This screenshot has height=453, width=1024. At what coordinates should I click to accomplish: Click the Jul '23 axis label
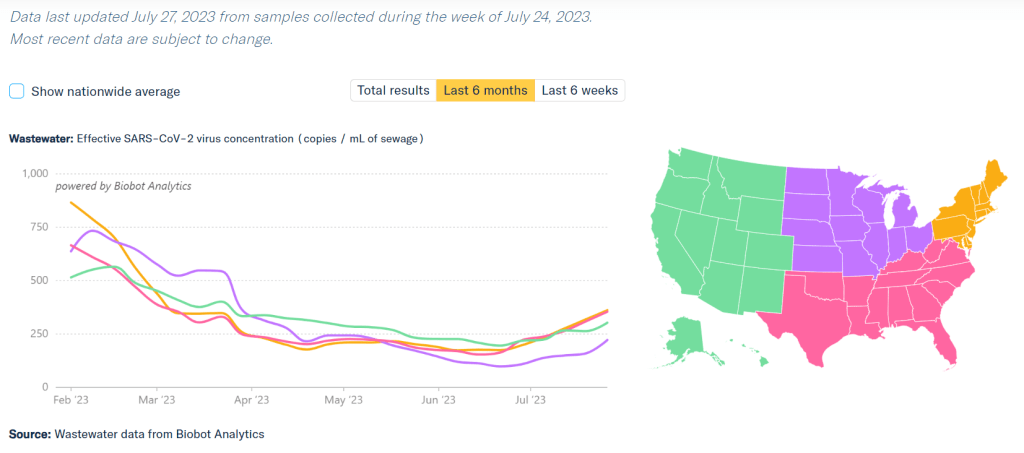pyautogui.click(x=529, y=400)
